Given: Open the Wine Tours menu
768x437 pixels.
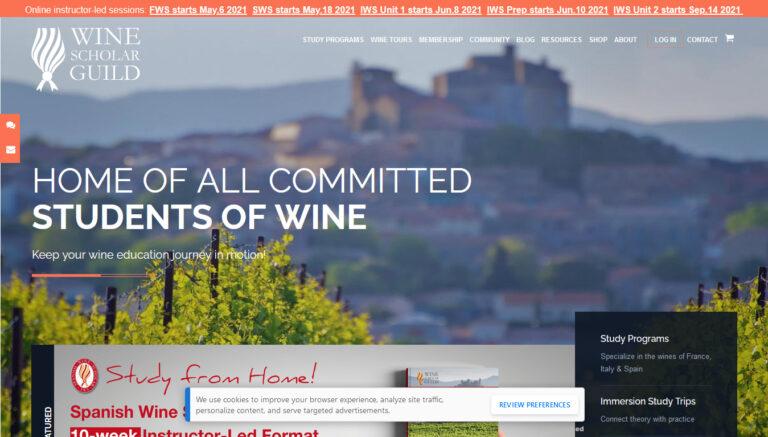Looking at the screenshot, I should (391, 40).
